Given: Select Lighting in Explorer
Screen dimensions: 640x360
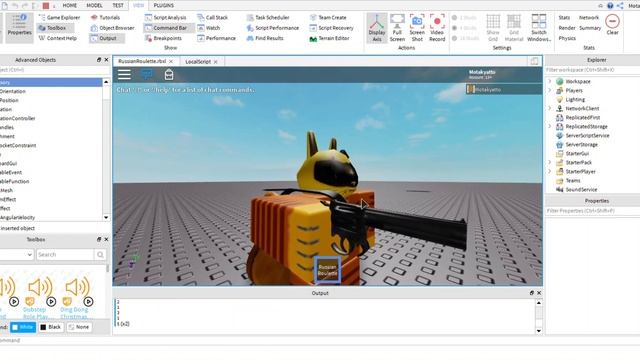Looking at the screenshot, I should coord(575,99).
